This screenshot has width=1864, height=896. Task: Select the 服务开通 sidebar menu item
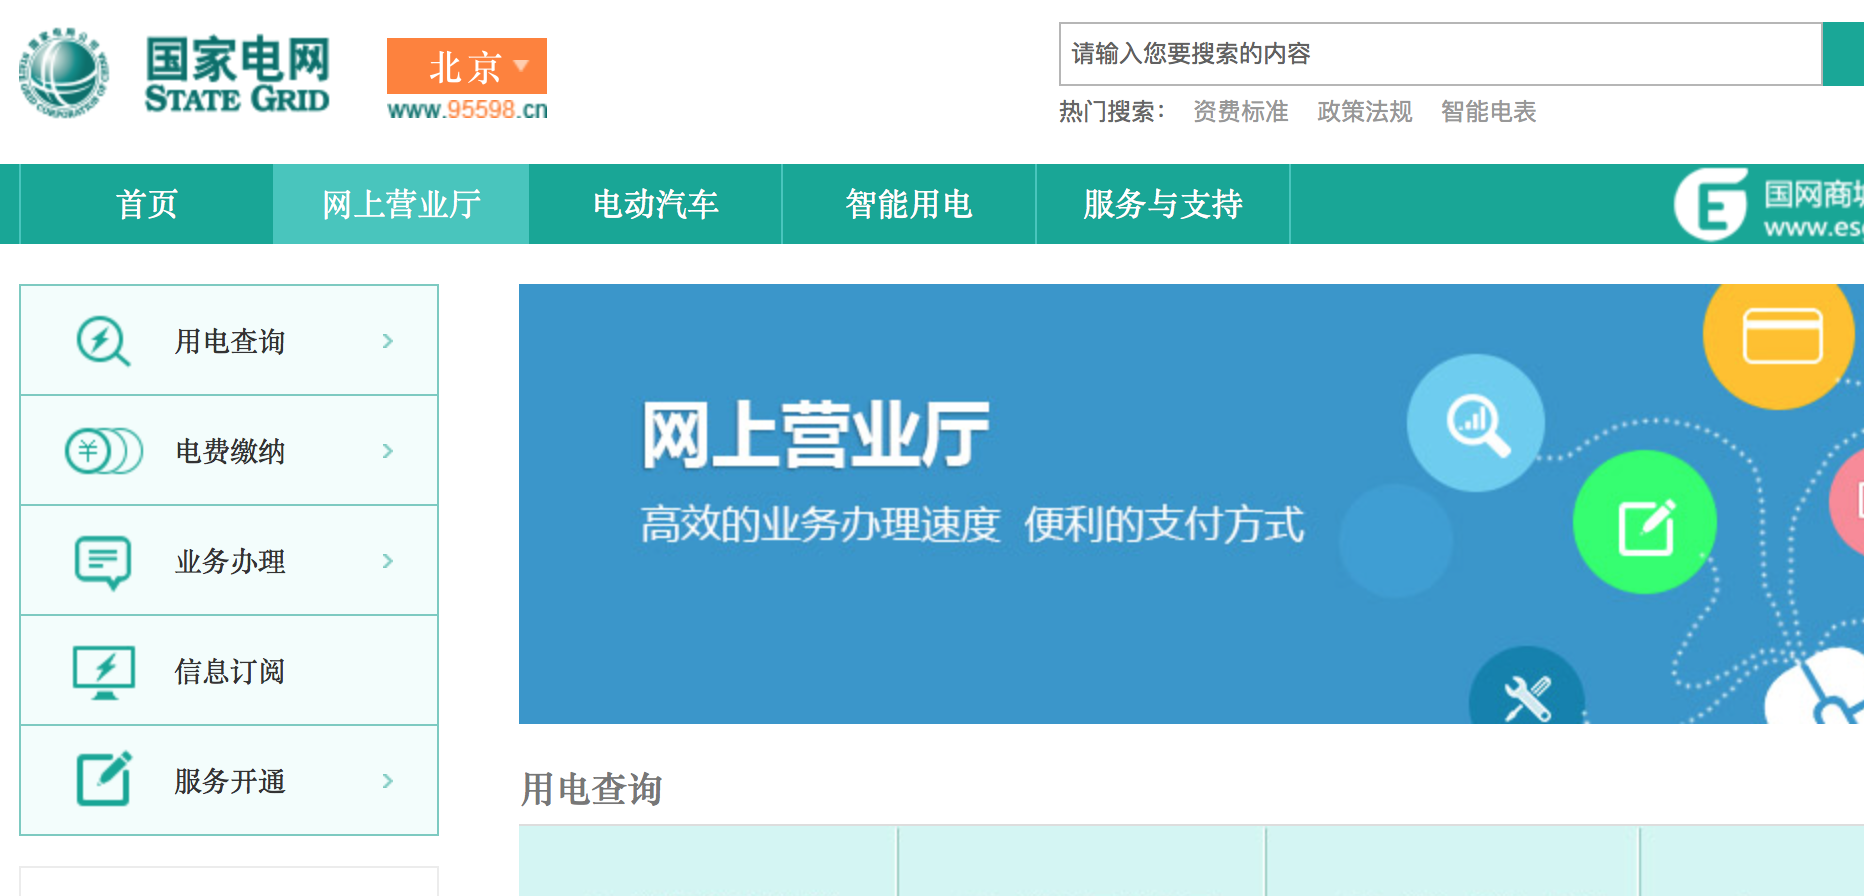[229, 780]
